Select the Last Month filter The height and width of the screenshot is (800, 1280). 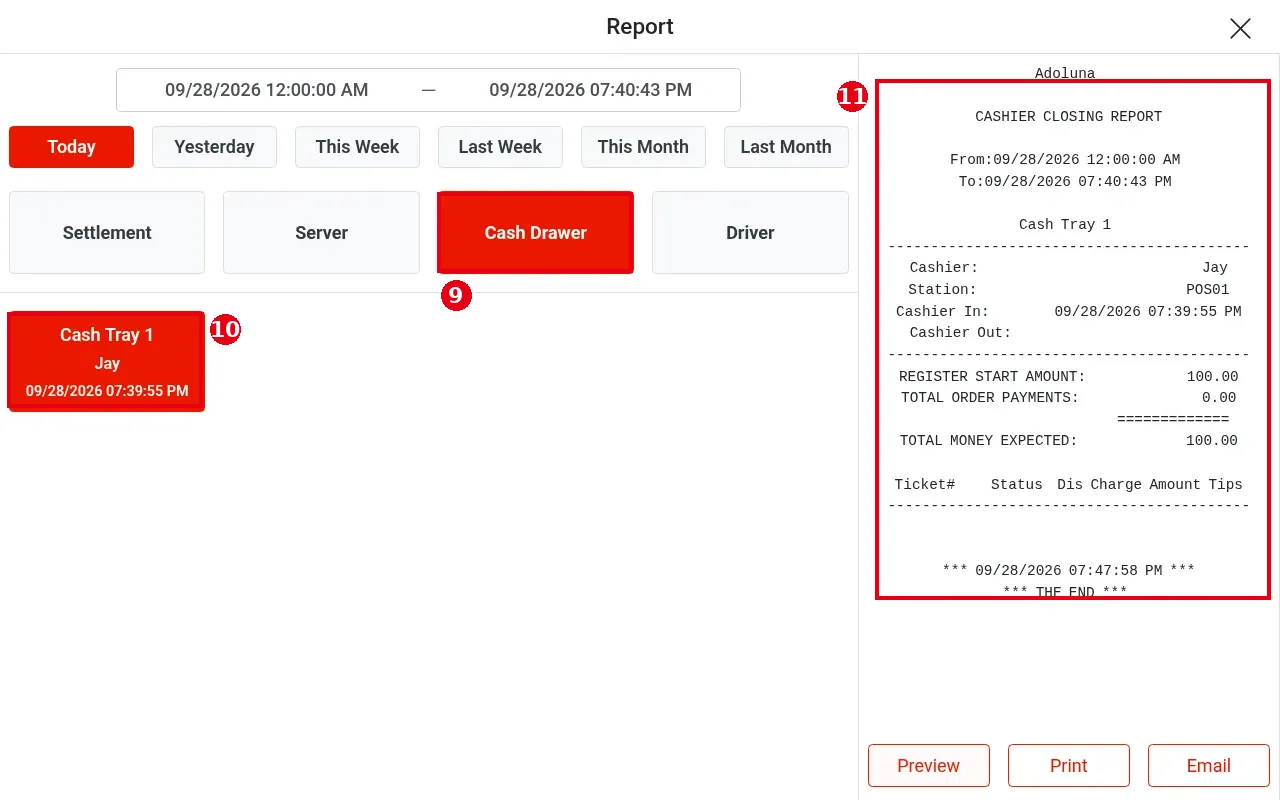coord(786,147)
